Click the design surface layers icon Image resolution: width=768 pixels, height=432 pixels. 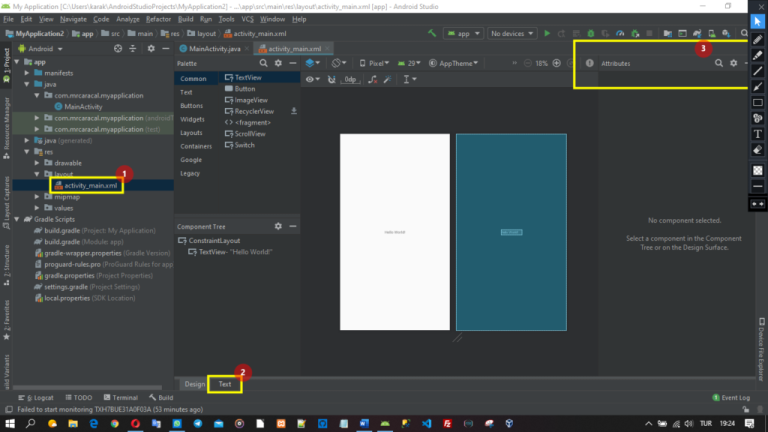coord(309,62)
